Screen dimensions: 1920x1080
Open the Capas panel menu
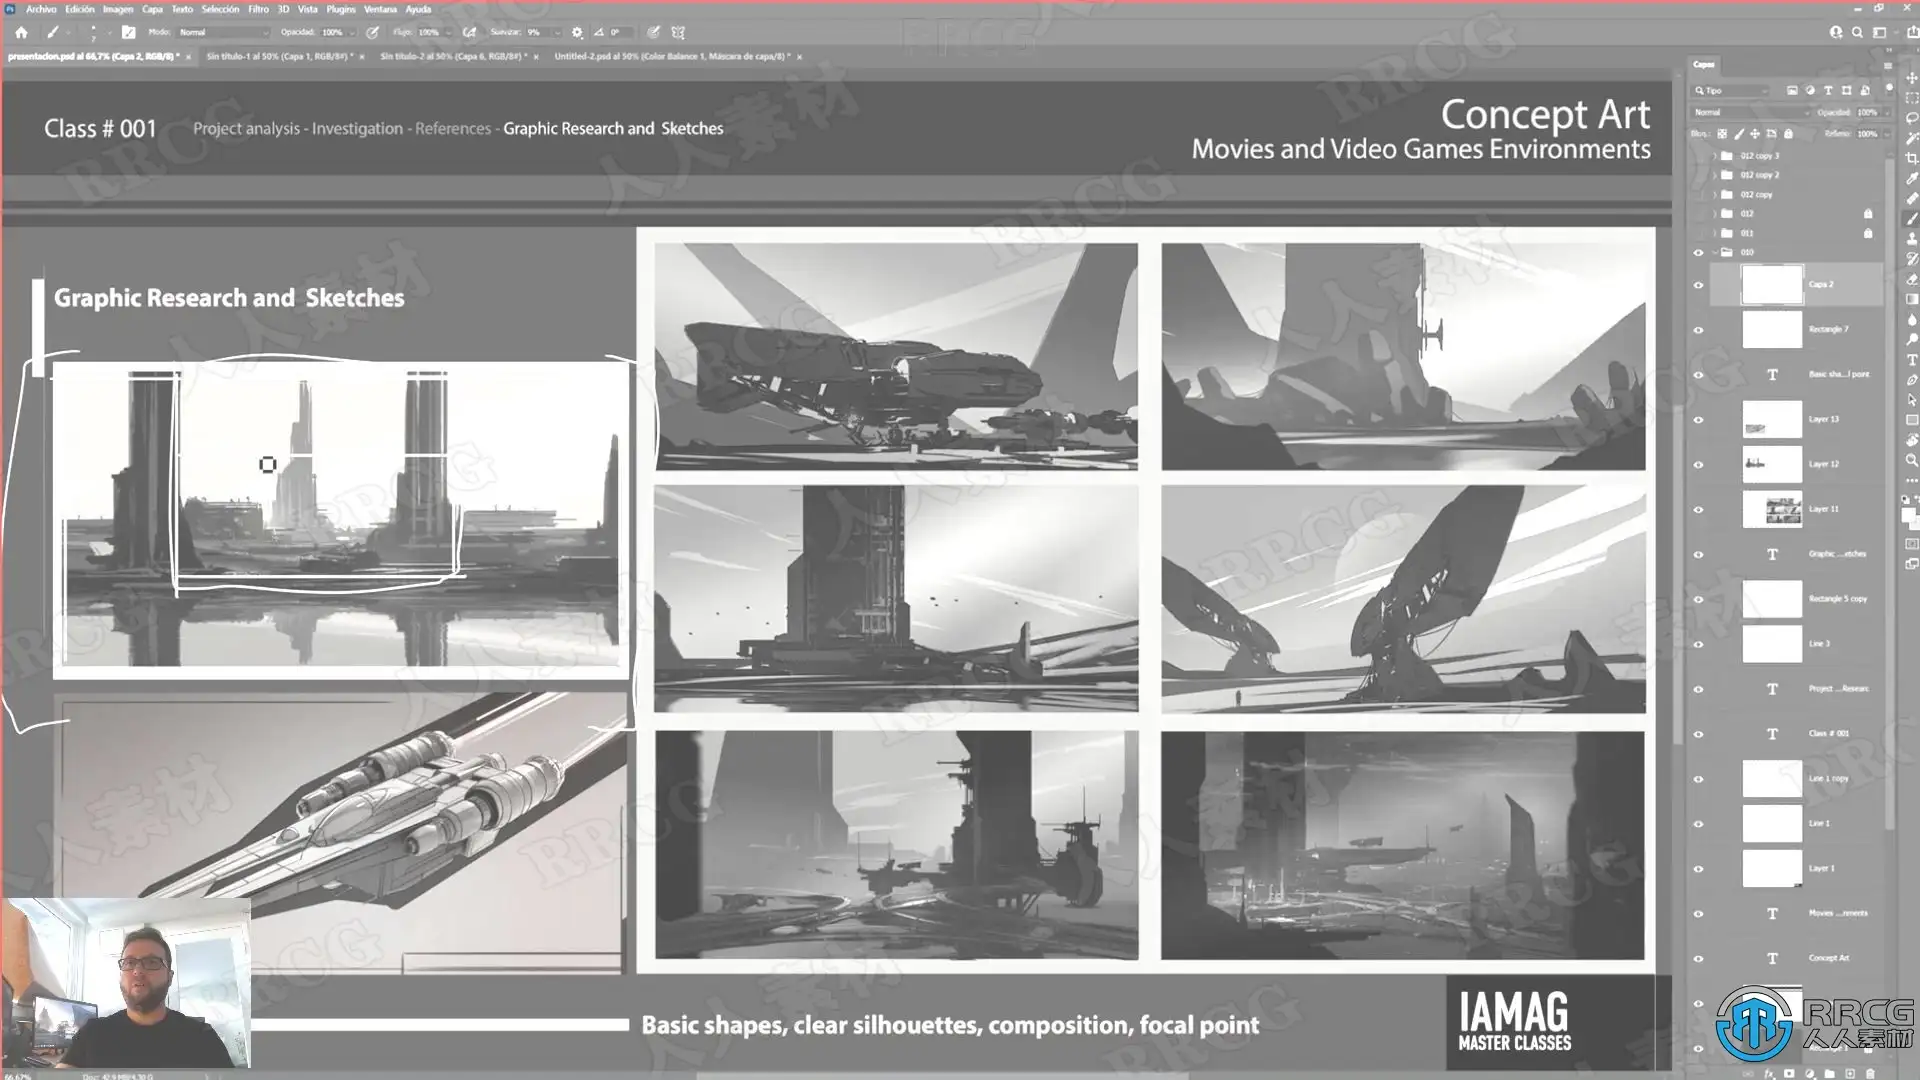[1888, 65]
